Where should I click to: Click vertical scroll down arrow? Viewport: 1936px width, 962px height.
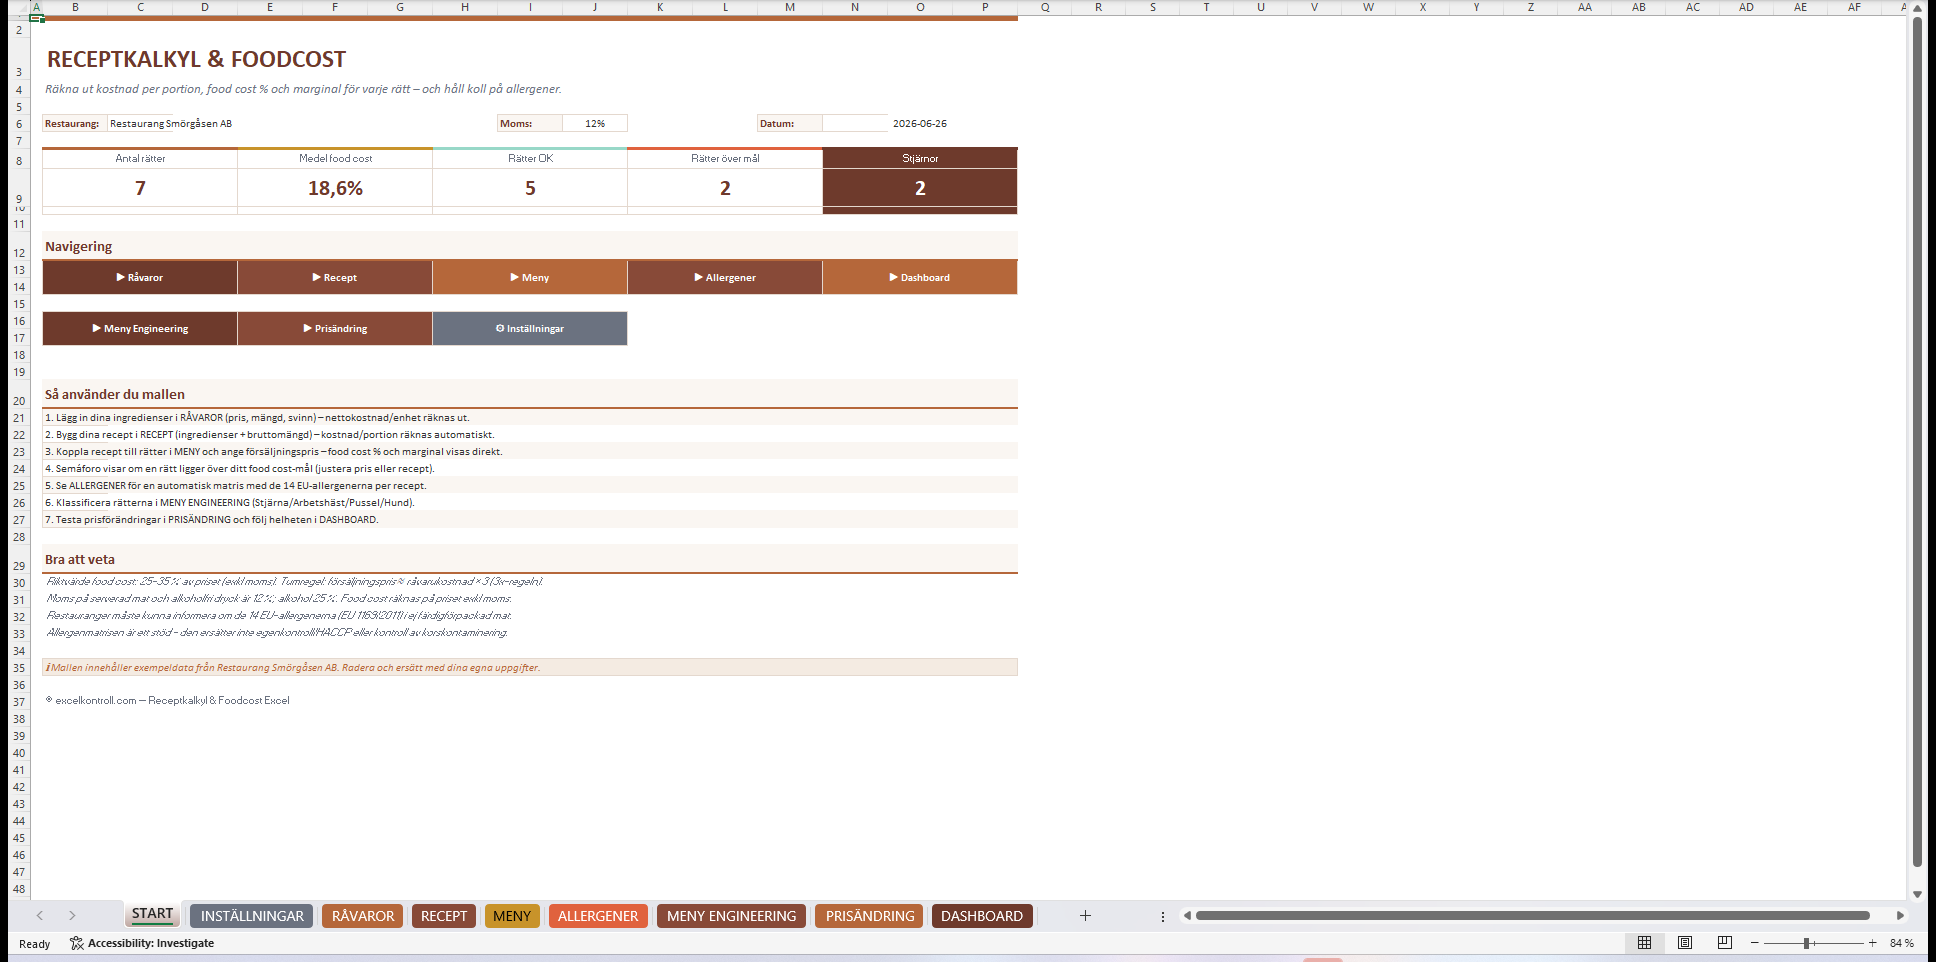pos(1917,894)
